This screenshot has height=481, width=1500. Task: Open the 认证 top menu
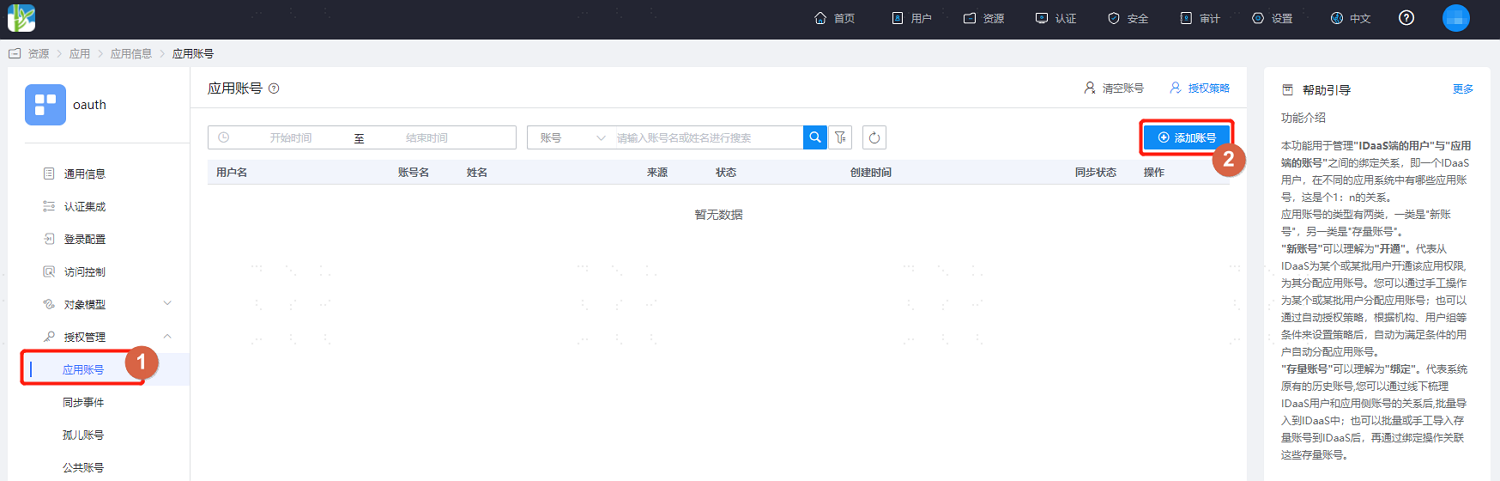click(1055, 18)
